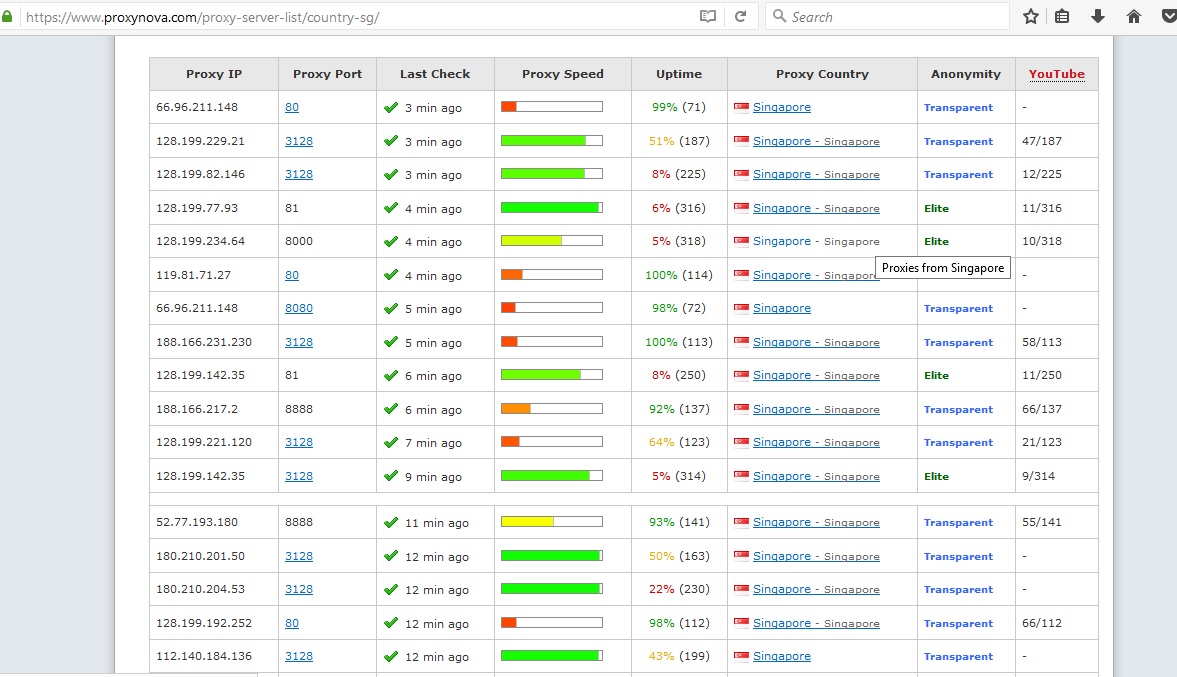Click green checkmark in 180.210.204.53 row
The image size is (1177, 677).
tap(391, 589)
